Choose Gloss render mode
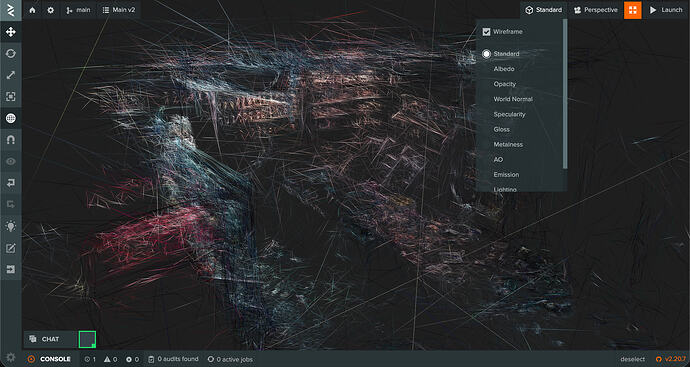Viewport: 690px width, 367px height. pos(502,129)
